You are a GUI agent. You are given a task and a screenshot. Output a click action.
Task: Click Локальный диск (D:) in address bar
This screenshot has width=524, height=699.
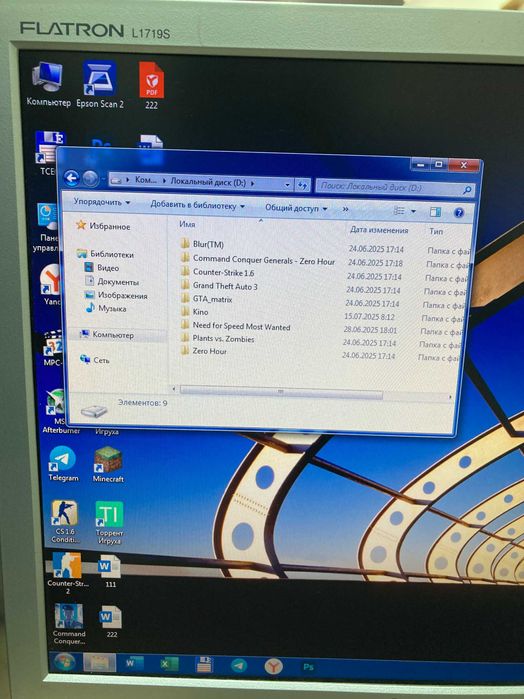208,182
